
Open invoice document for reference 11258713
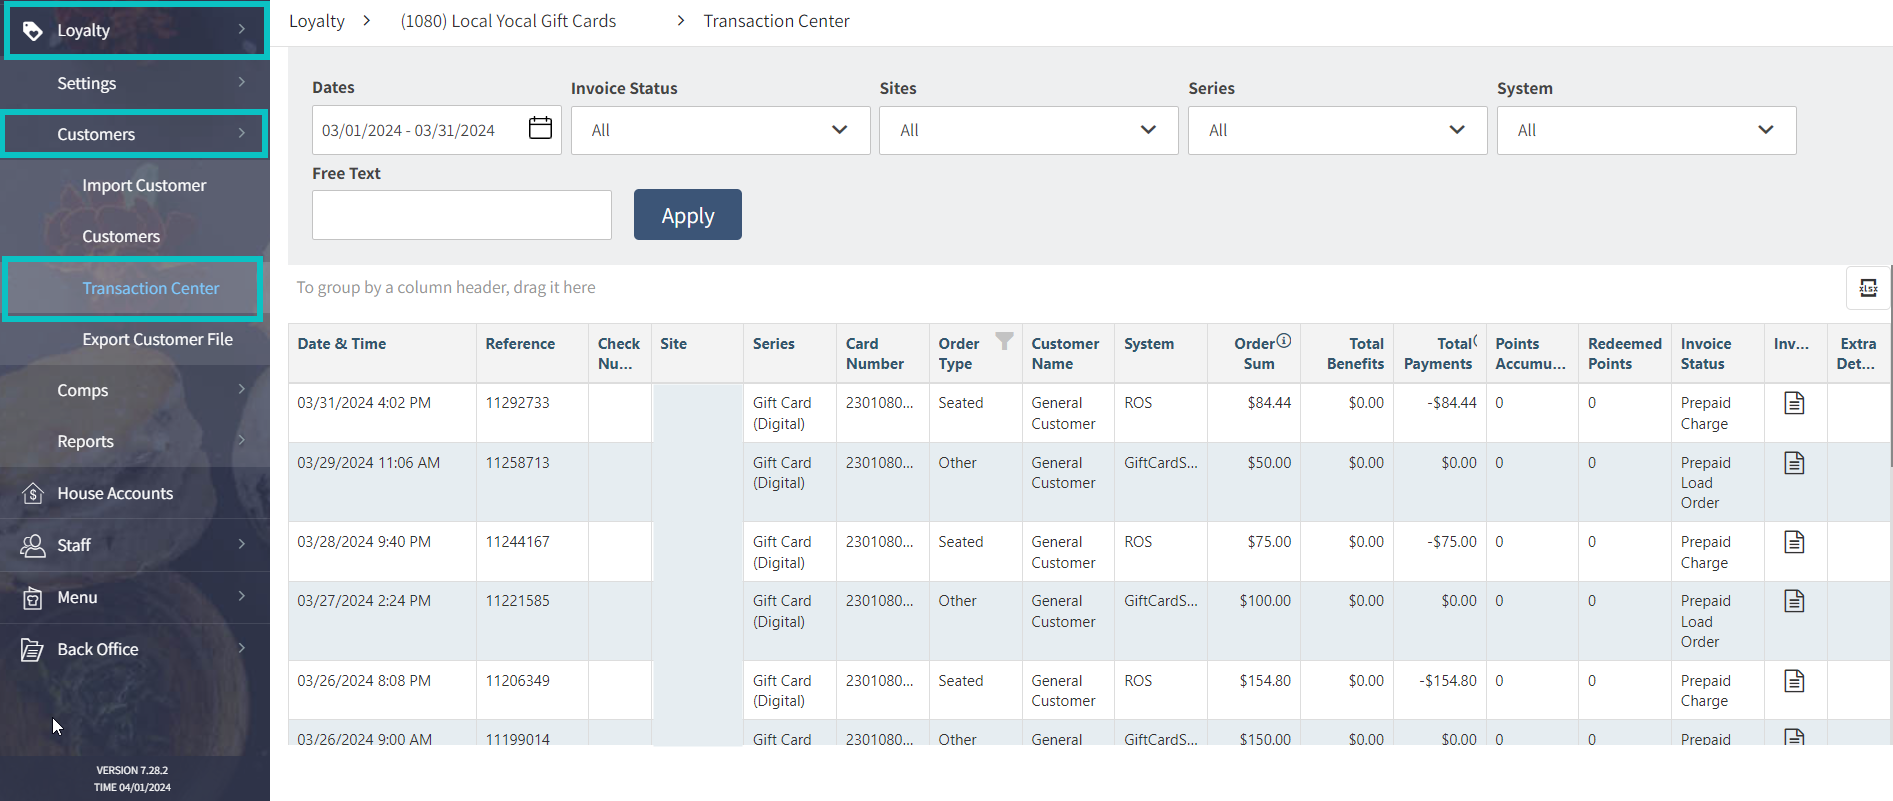(x=1794, y=463)
